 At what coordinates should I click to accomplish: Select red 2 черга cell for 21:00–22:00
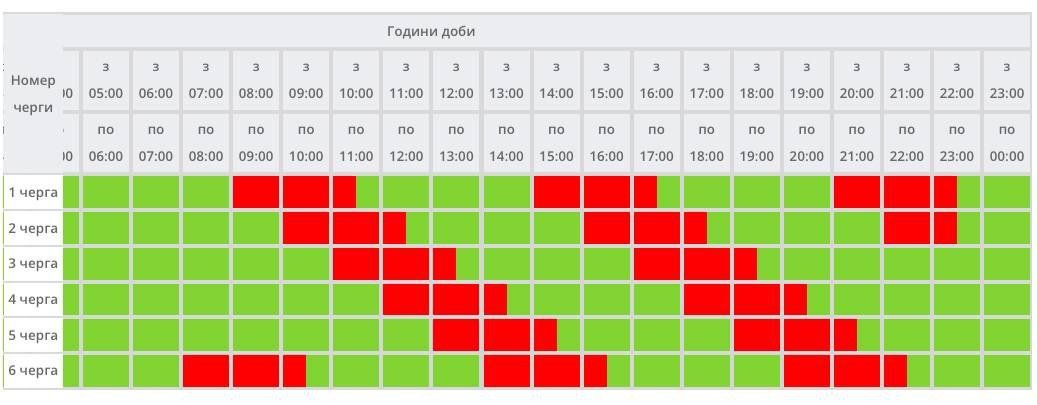click(x=907, y=228)
